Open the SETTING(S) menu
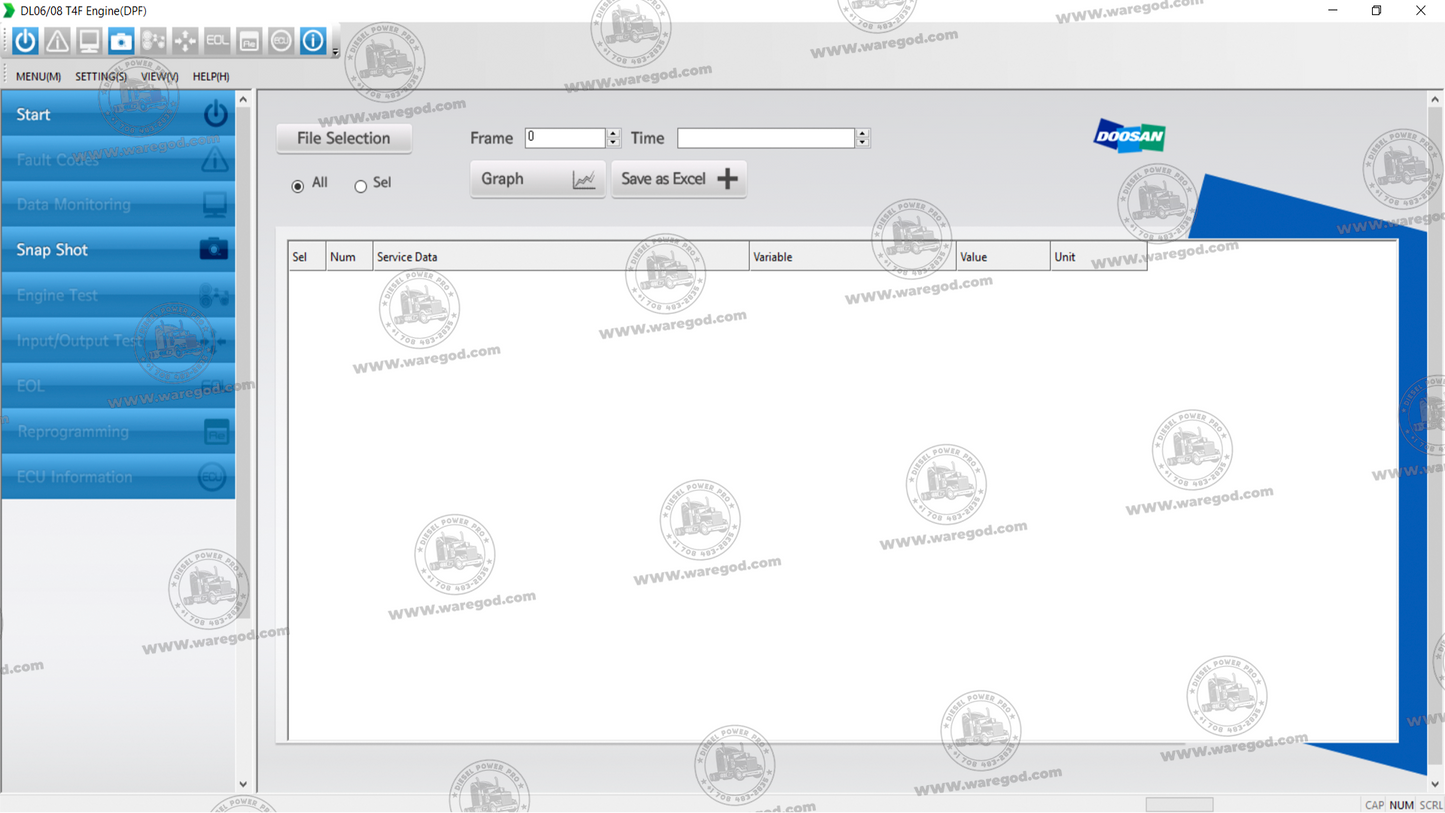The image size is (1445, 813). [x=100, y=76]
